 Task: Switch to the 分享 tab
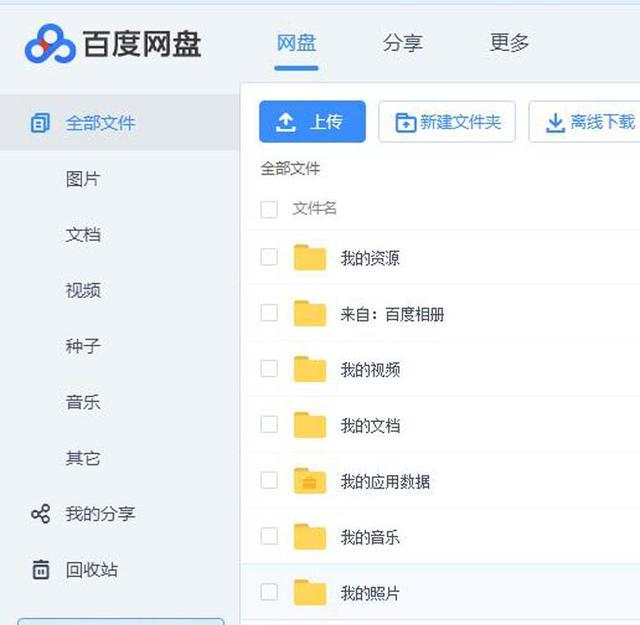coord(402,43)
